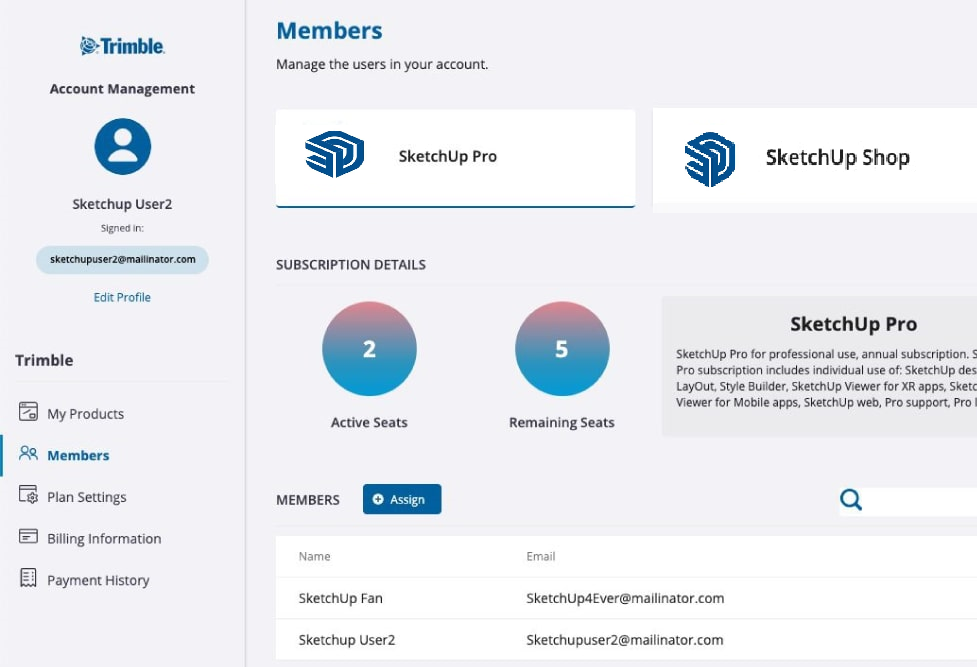Switch to the SketchUp Shop tab
The height and width of the screenshot is (667, 977).
click(814, 160)
